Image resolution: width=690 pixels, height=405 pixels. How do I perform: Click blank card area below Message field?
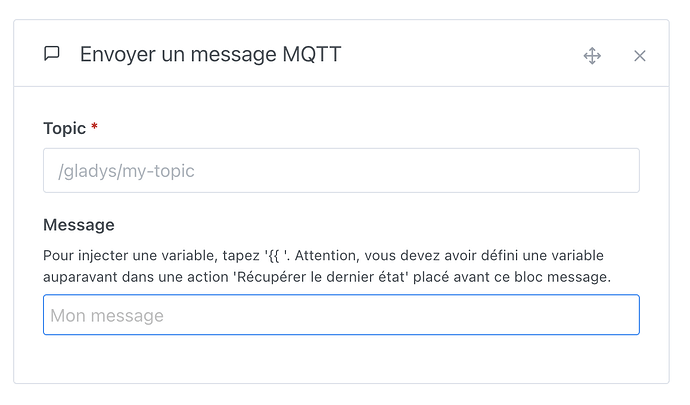[341, 358]
